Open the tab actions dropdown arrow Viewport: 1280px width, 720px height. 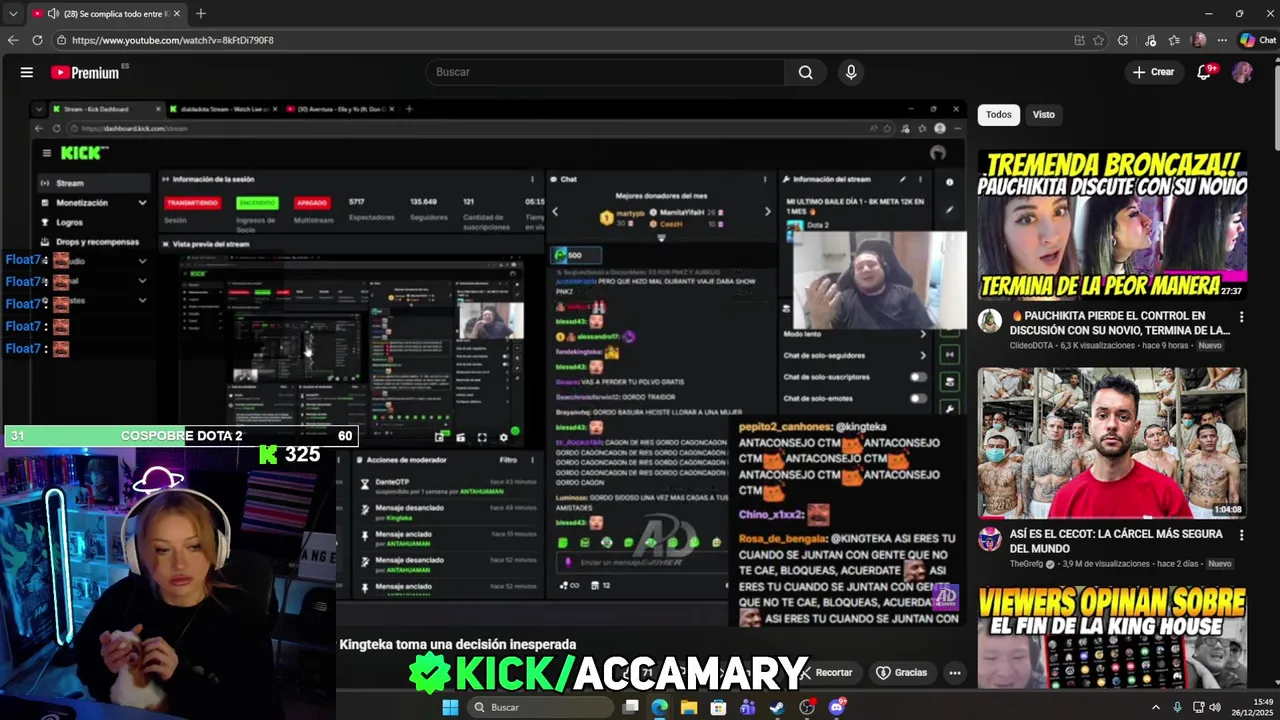point(13,14)
